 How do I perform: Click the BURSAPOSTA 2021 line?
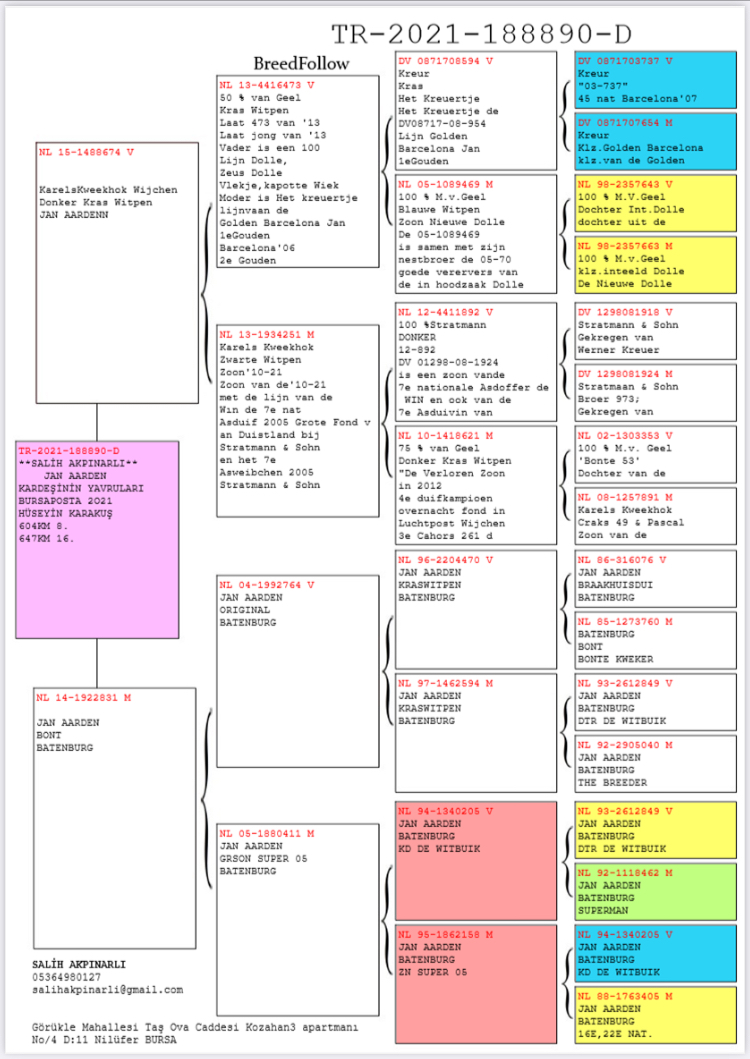(x=66, y=501)
